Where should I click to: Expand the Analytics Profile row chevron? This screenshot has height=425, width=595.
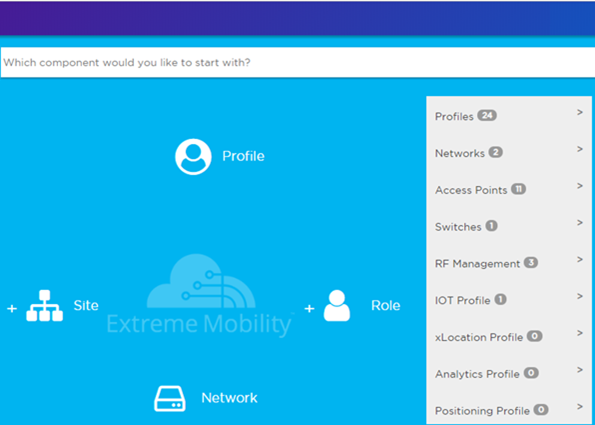[580, 370]
